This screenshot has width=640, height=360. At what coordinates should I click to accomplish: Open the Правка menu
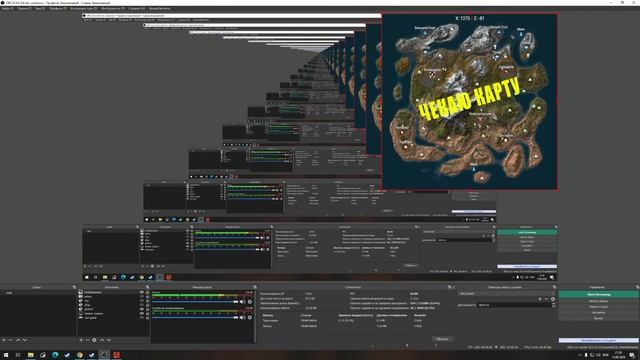(x=24, y=8)
